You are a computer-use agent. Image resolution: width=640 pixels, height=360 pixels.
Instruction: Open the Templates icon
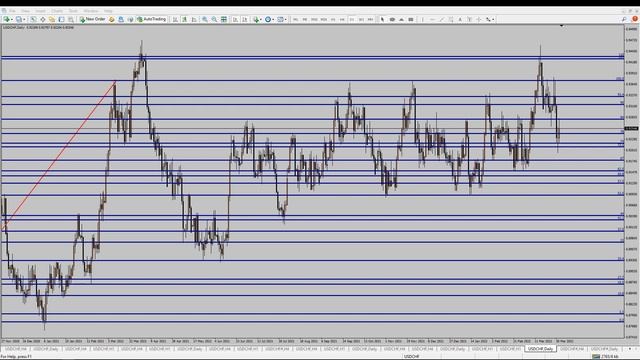(280, 19)
